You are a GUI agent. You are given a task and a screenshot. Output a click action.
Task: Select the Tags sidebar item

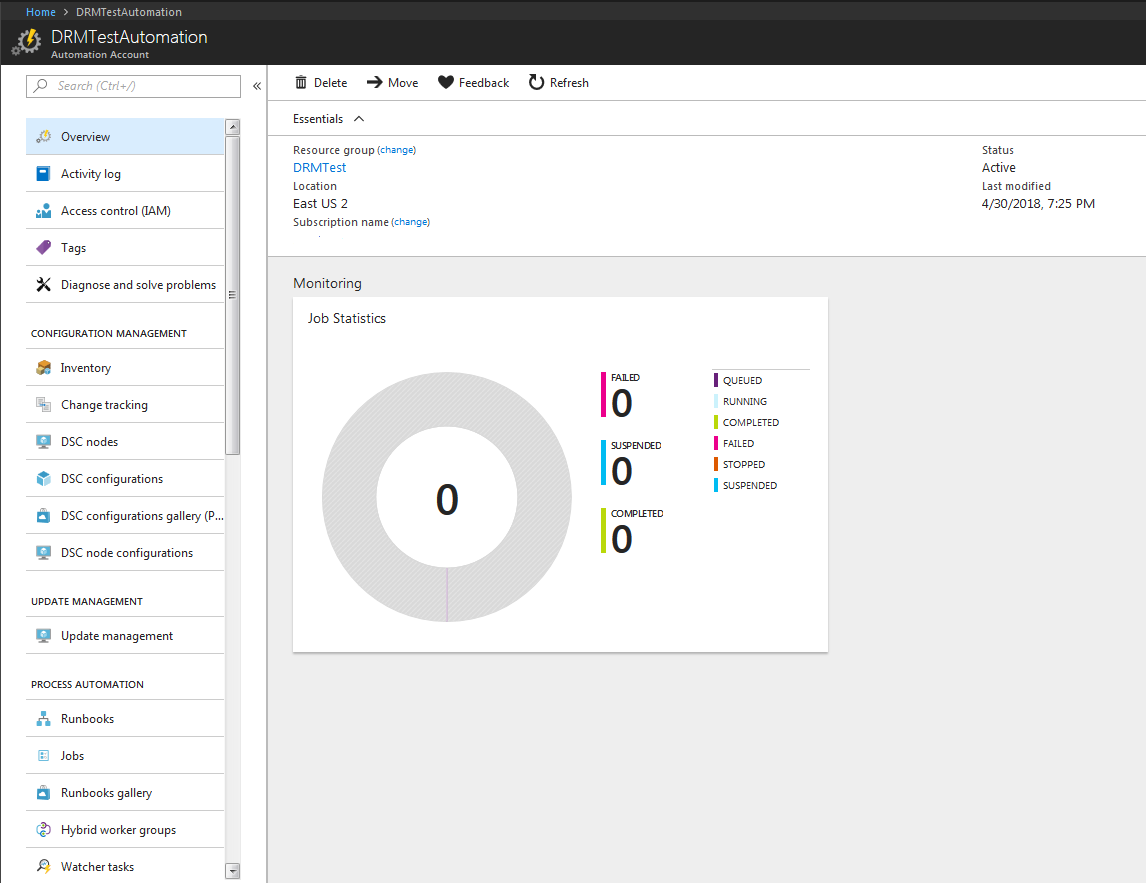click(x=44, y=247)
